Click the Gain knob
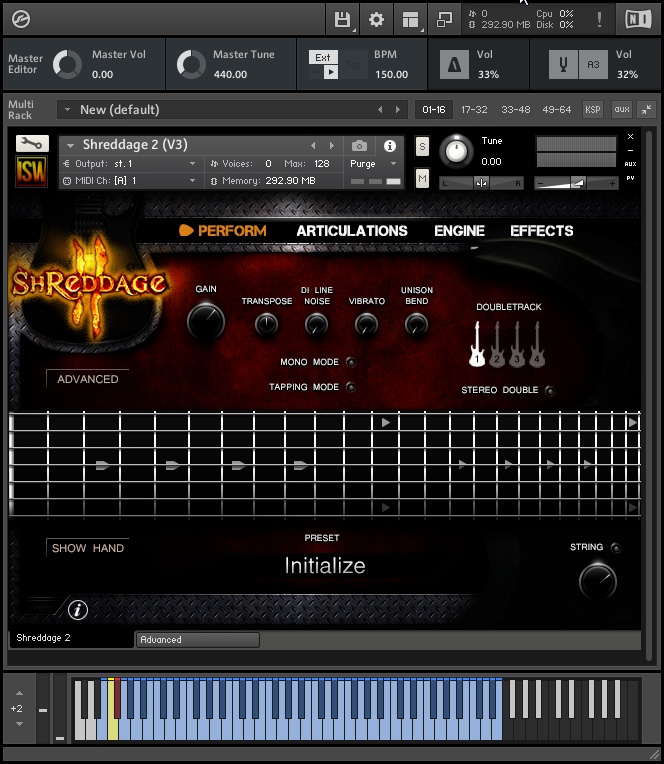 pos(206,322)
